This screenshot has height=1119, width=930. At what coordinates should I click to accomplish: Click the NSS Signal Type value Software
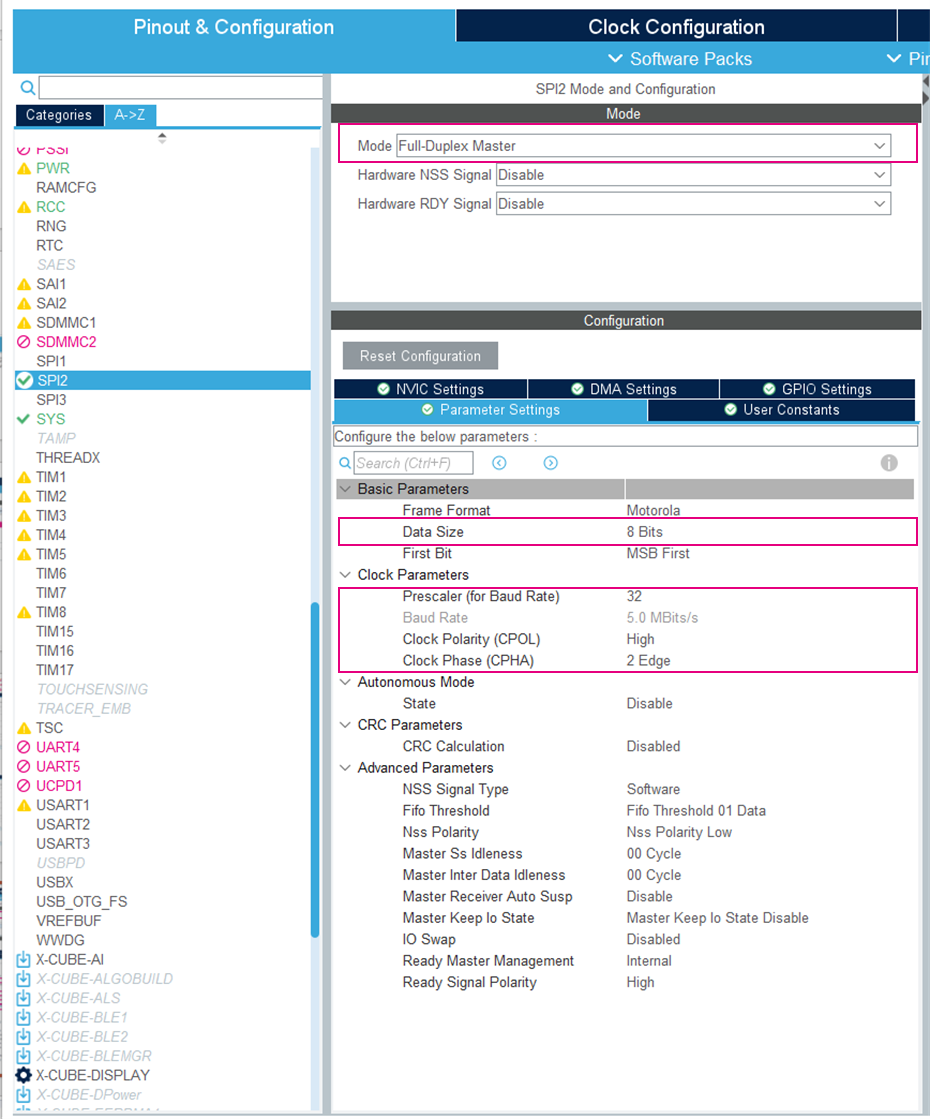tap(653, 789)
